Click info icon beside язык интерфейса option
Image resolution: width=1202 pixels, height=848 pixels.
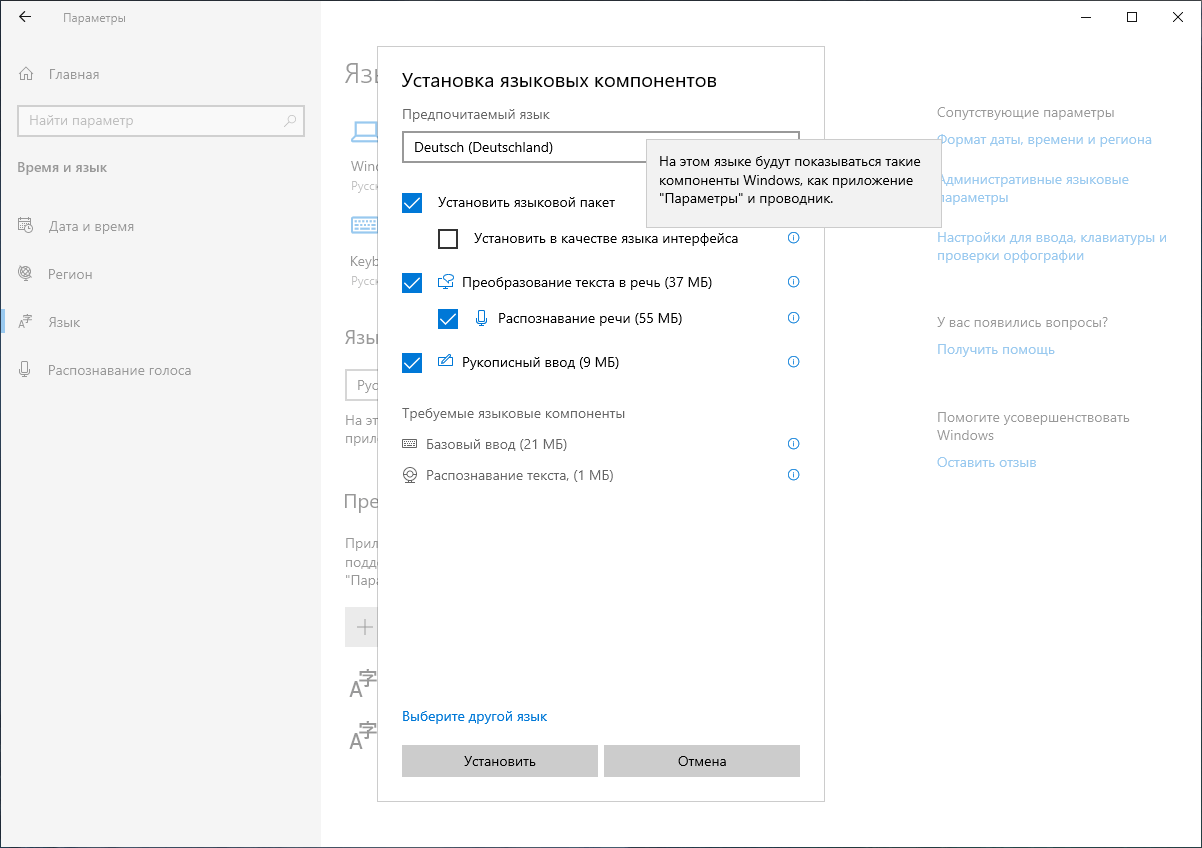794,238
